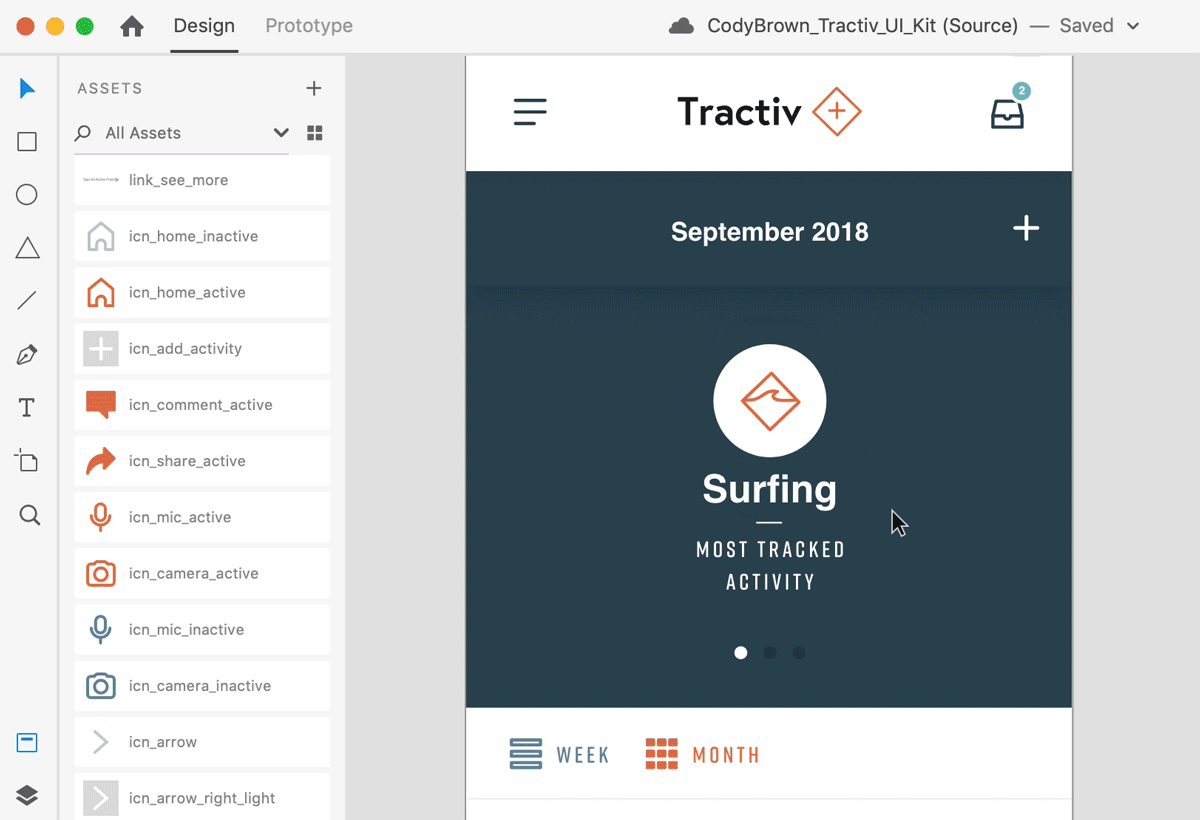Expand the All Assets filter dropdown

[x=281, y=133]
